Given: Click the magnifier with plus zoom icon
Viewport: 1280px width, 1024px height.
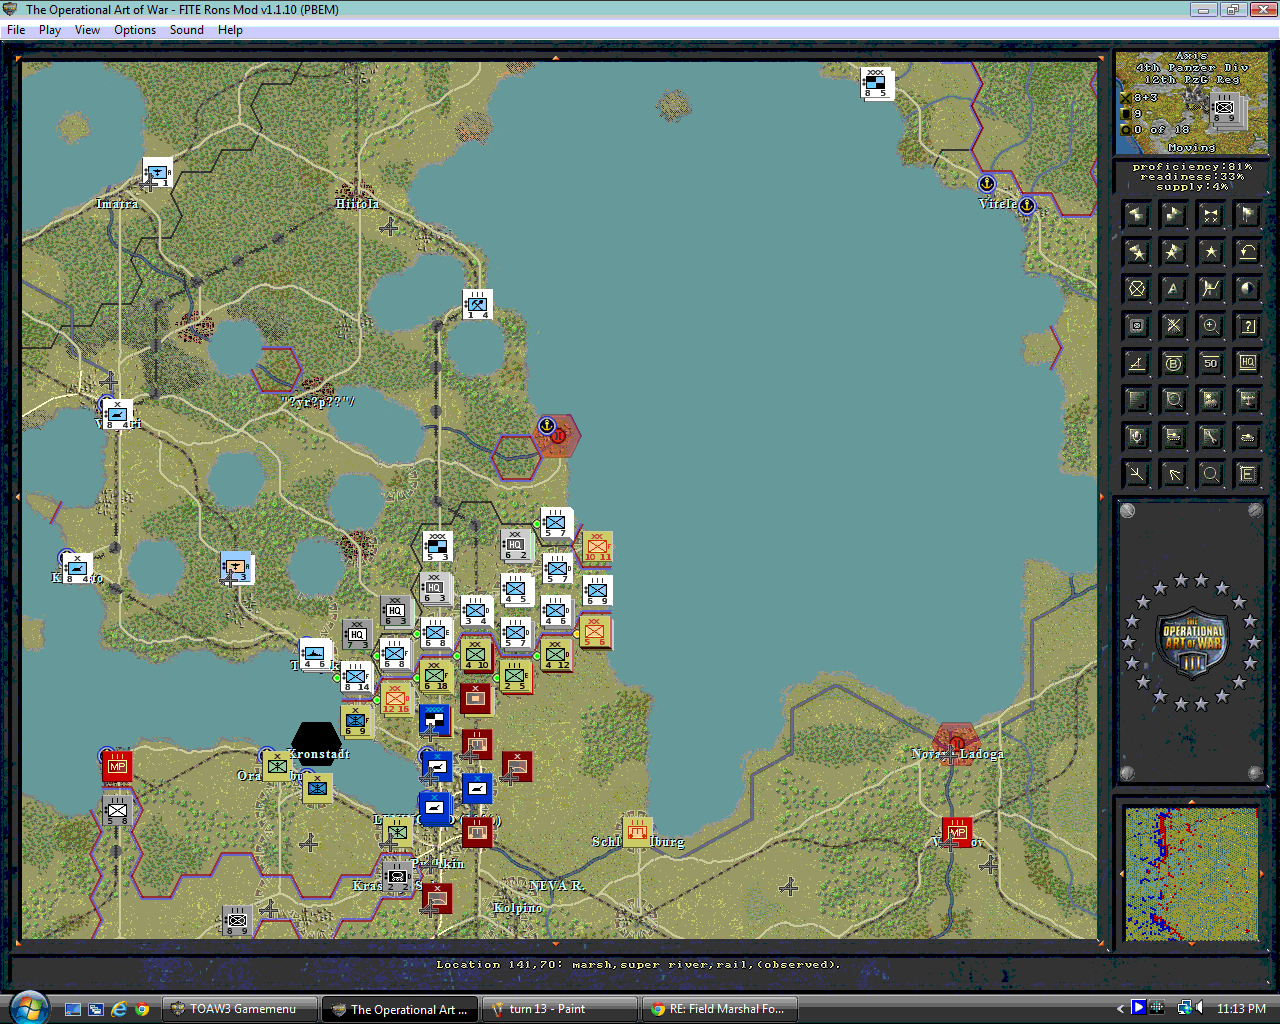Looking at the screenshot, I should pos(1211,326).
